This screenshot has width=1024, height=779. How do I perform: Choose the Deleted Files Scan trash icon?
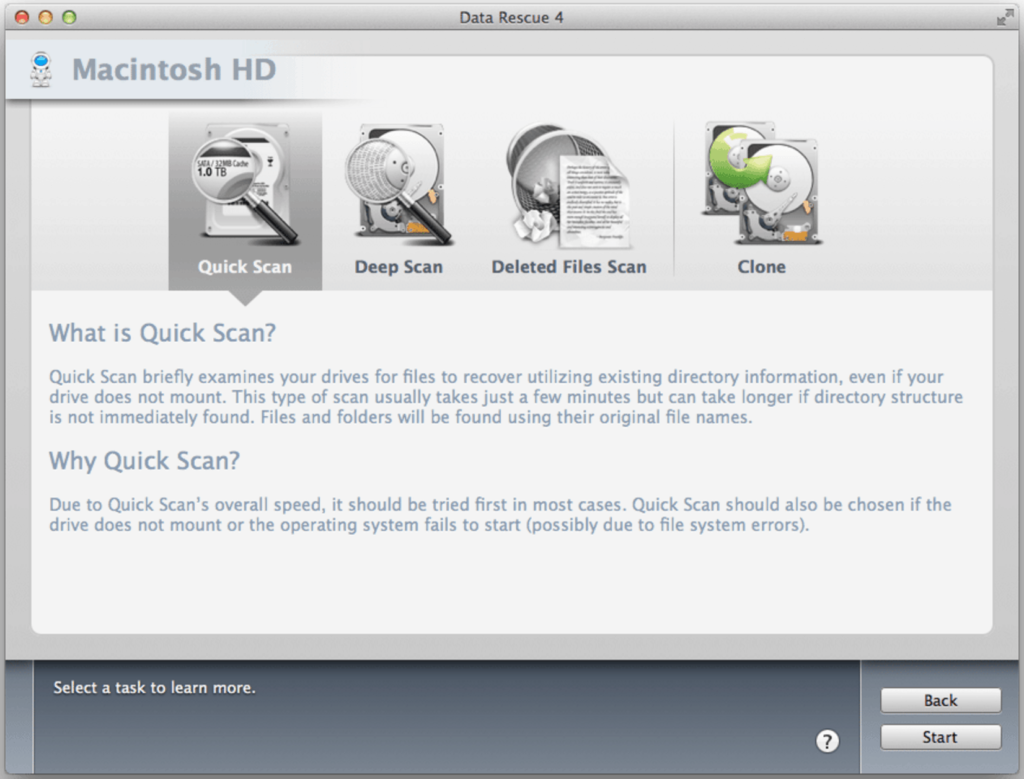(568, 186)
